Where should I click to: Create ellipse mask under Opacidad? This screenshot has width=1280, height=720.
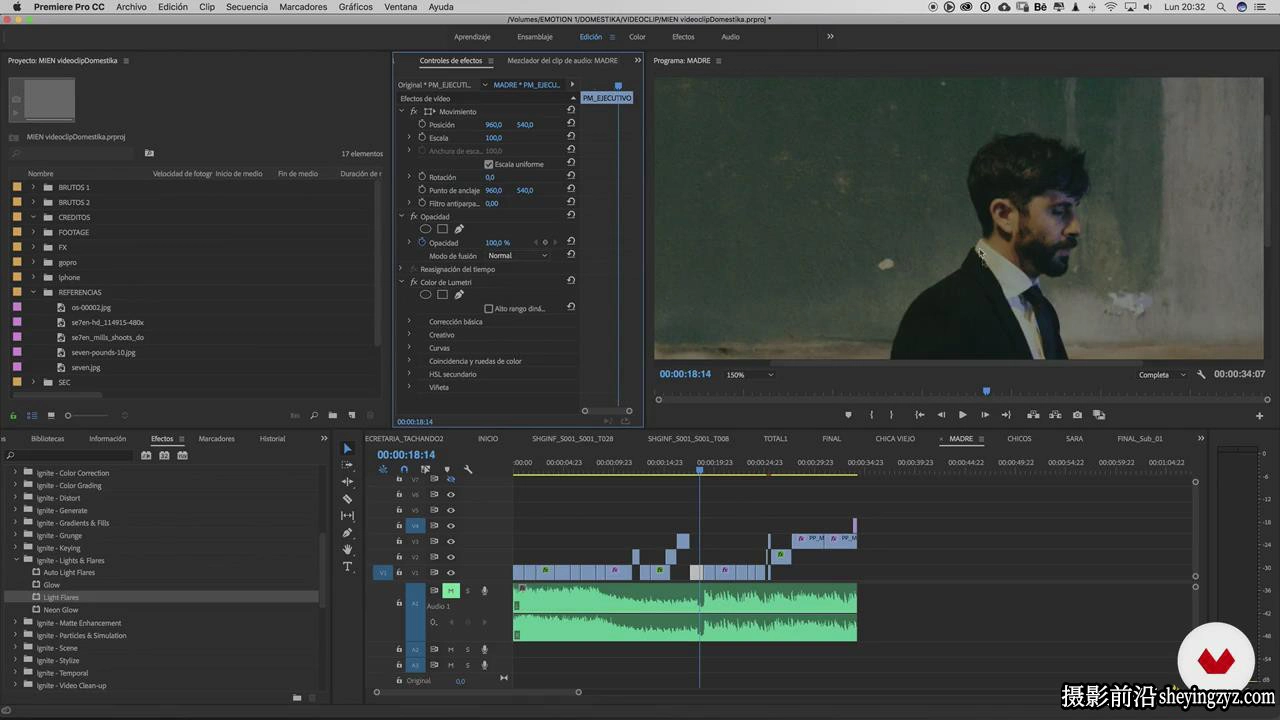click(x=425, y=229)
